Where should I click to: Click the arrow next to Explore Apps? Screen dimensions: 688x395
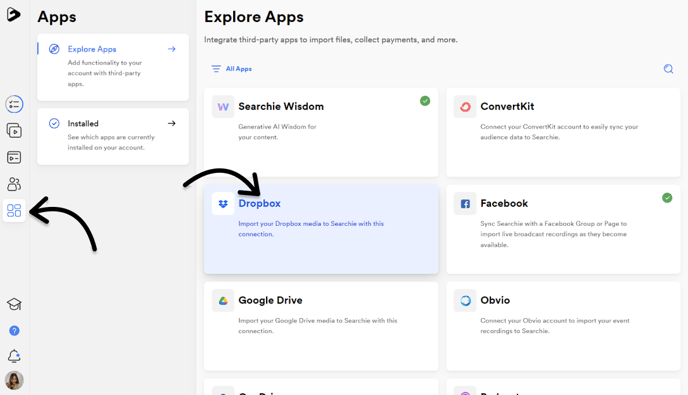point(172,49)
